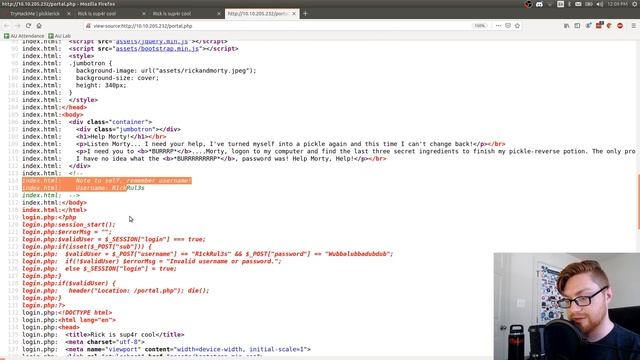Click the meta charset utf-8 line
The width and height of the screenshot is (640, 360).
(x=83, y=342)
